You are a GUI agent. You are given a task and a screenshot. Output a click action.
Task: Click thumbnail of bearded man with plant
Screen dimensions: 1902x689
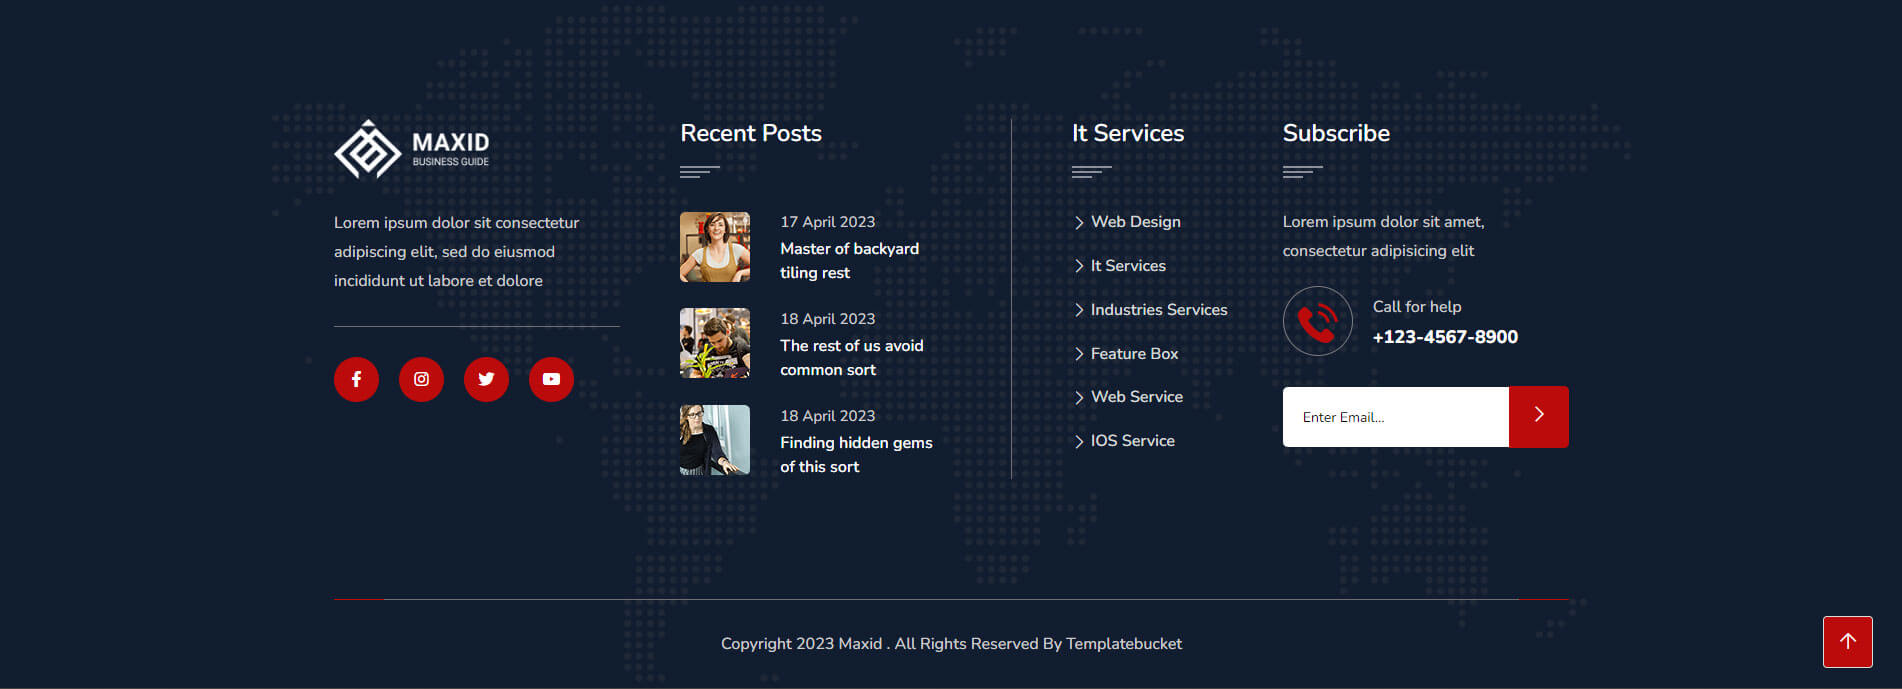[x=715, y=343]
